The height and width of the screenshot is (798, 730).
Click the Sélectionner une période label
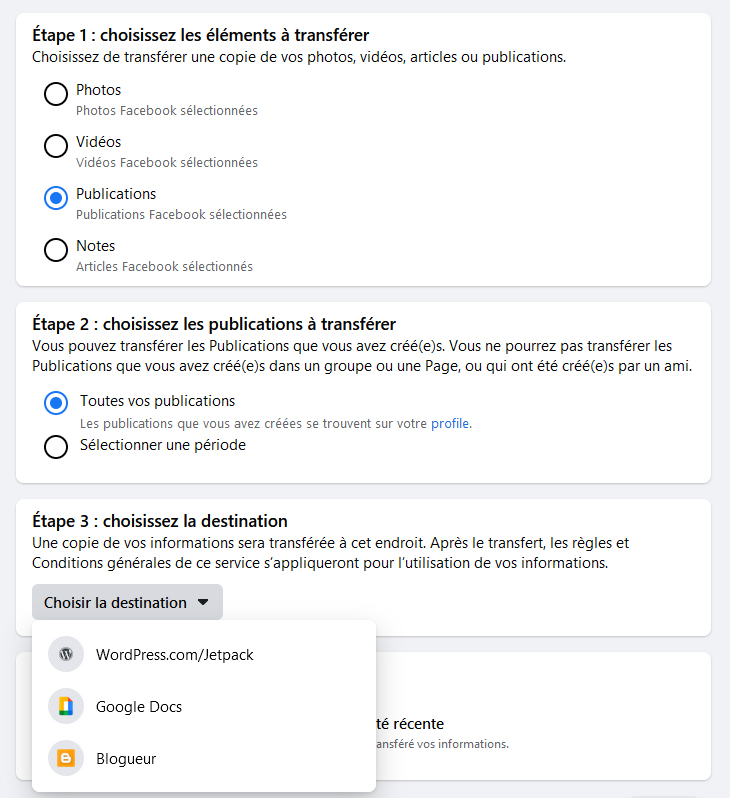click(163, 445)
